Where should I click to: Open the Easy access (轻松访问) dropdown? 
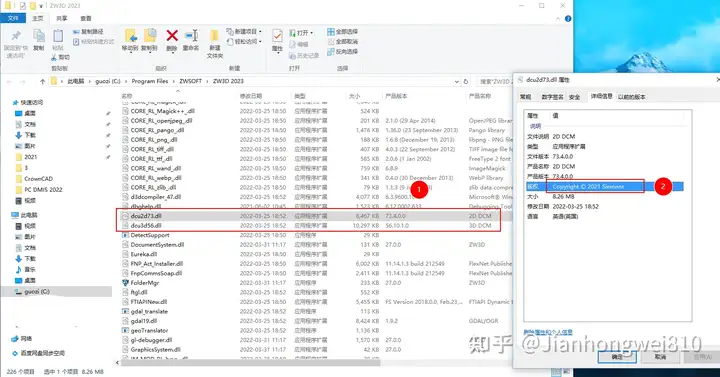pos(244,42)
